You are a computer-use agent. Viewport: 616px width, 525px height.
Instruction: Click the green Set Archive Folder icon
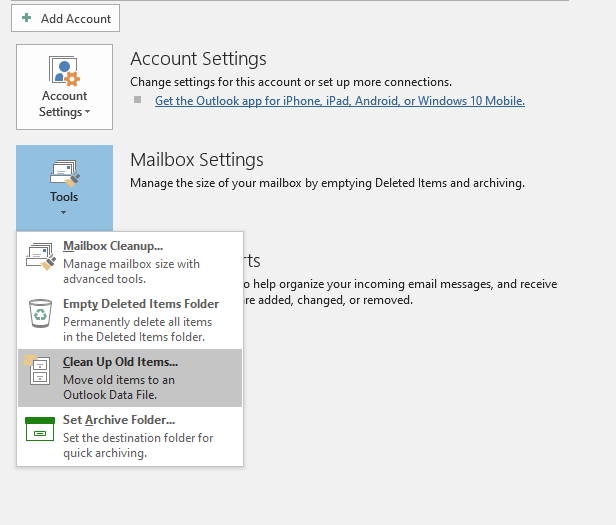click(x=39, y=429)
